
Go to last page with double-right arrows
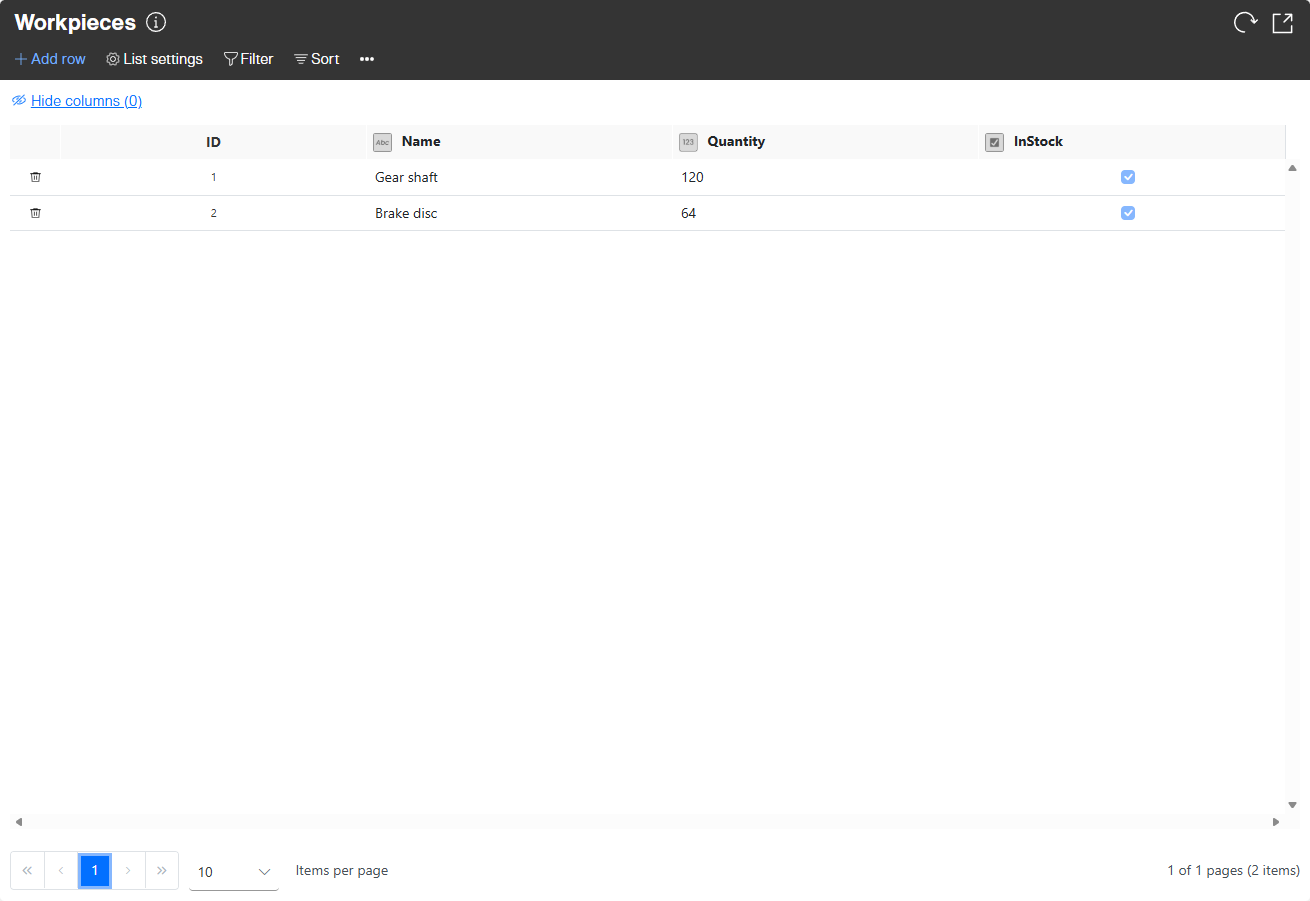(162, 870)
